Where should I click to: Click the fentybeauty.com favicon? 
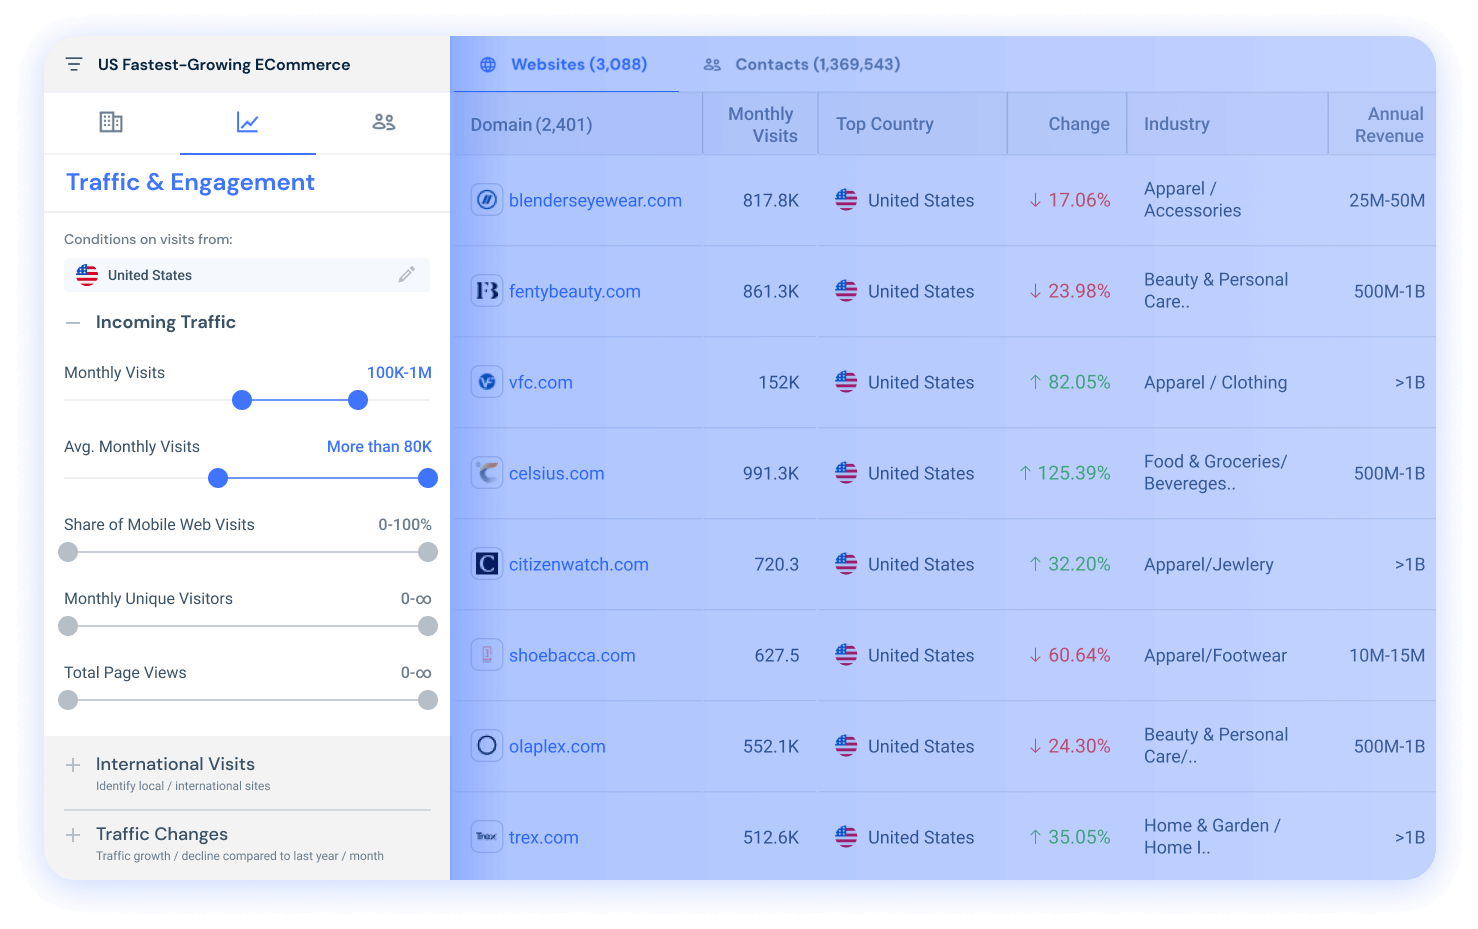pos(487,291)
